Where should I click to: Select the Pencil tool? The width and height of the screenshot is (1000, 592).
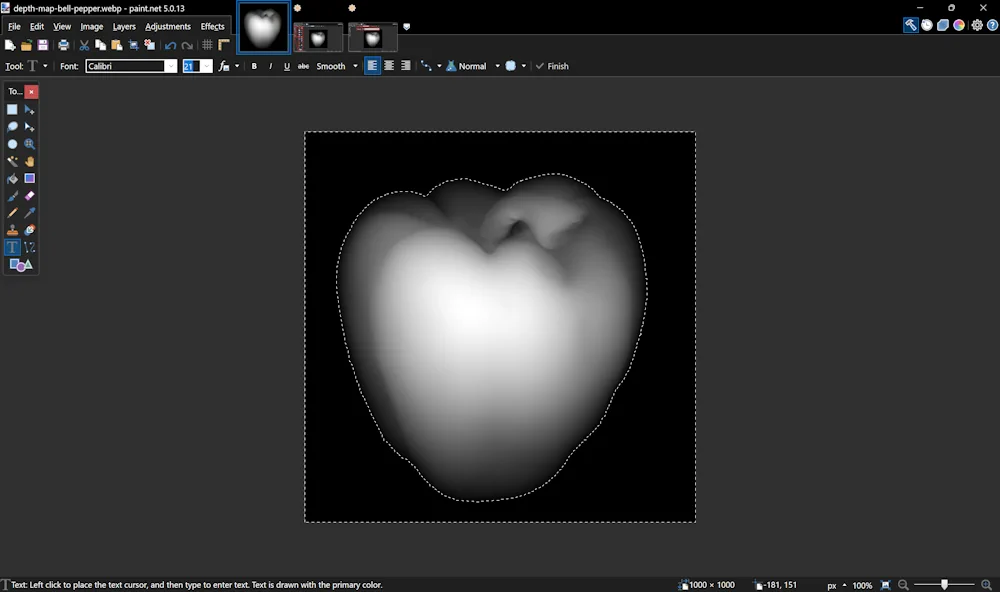[x=12, y=213]
